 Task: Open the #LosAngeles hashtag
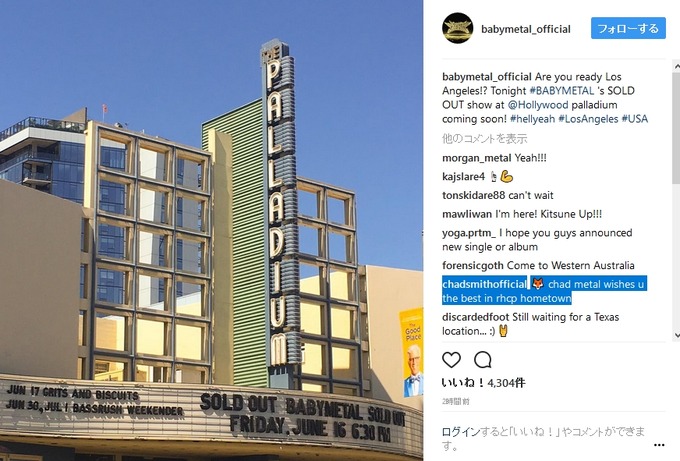[588, 119]
